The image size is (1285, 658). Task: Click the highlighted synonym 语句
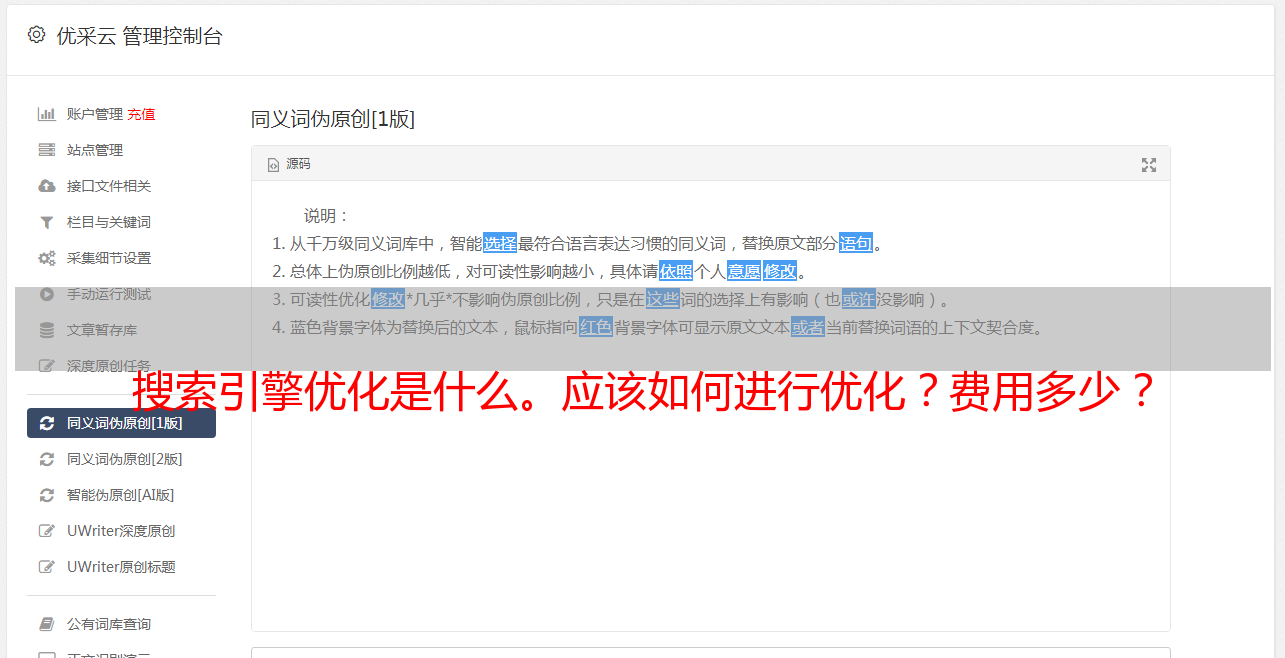pyautogui.click(x=856, y=243)
